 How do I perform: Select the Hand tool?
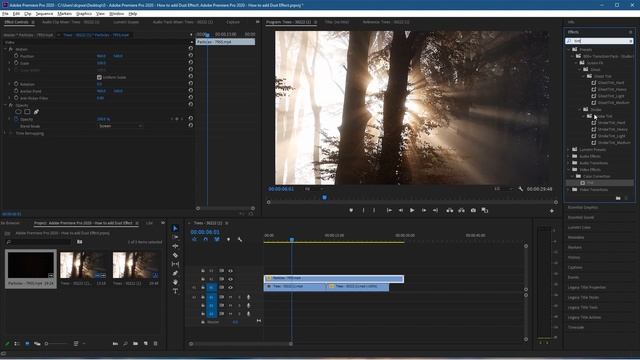(175, 282)
